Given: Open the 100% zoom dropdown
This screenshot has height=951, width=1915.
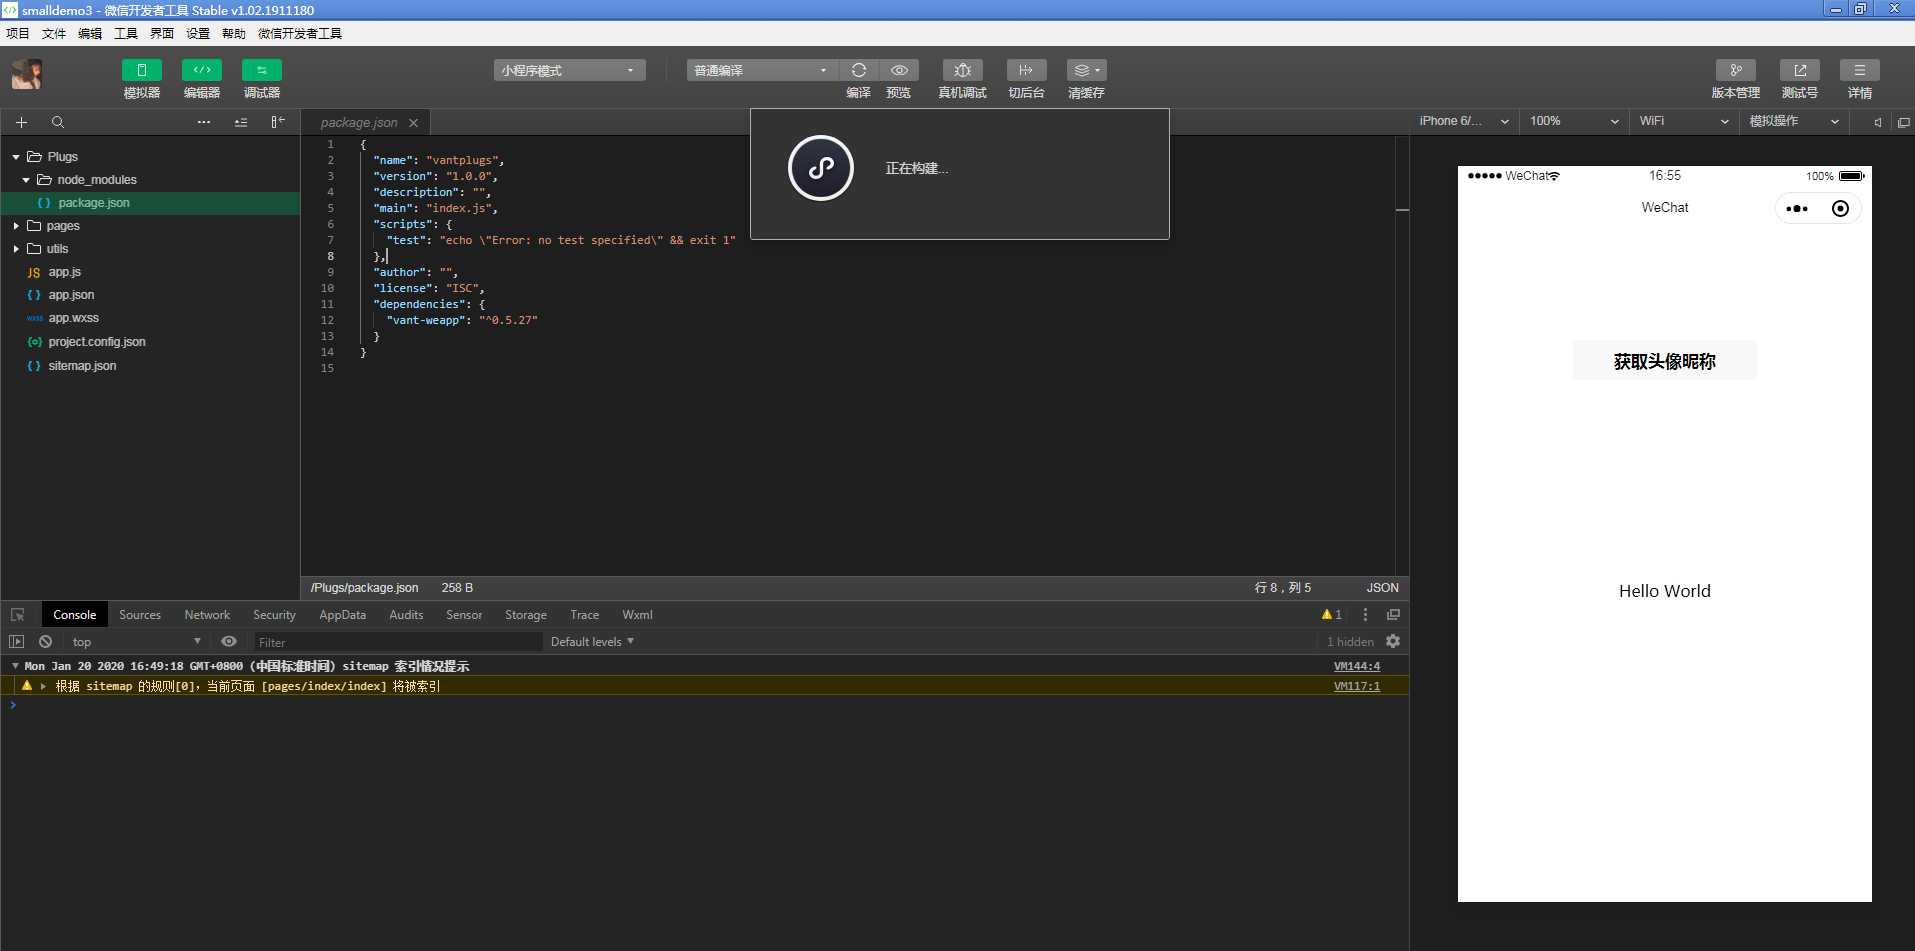Looking at the screenshot, I should (x=1574, y=121).
